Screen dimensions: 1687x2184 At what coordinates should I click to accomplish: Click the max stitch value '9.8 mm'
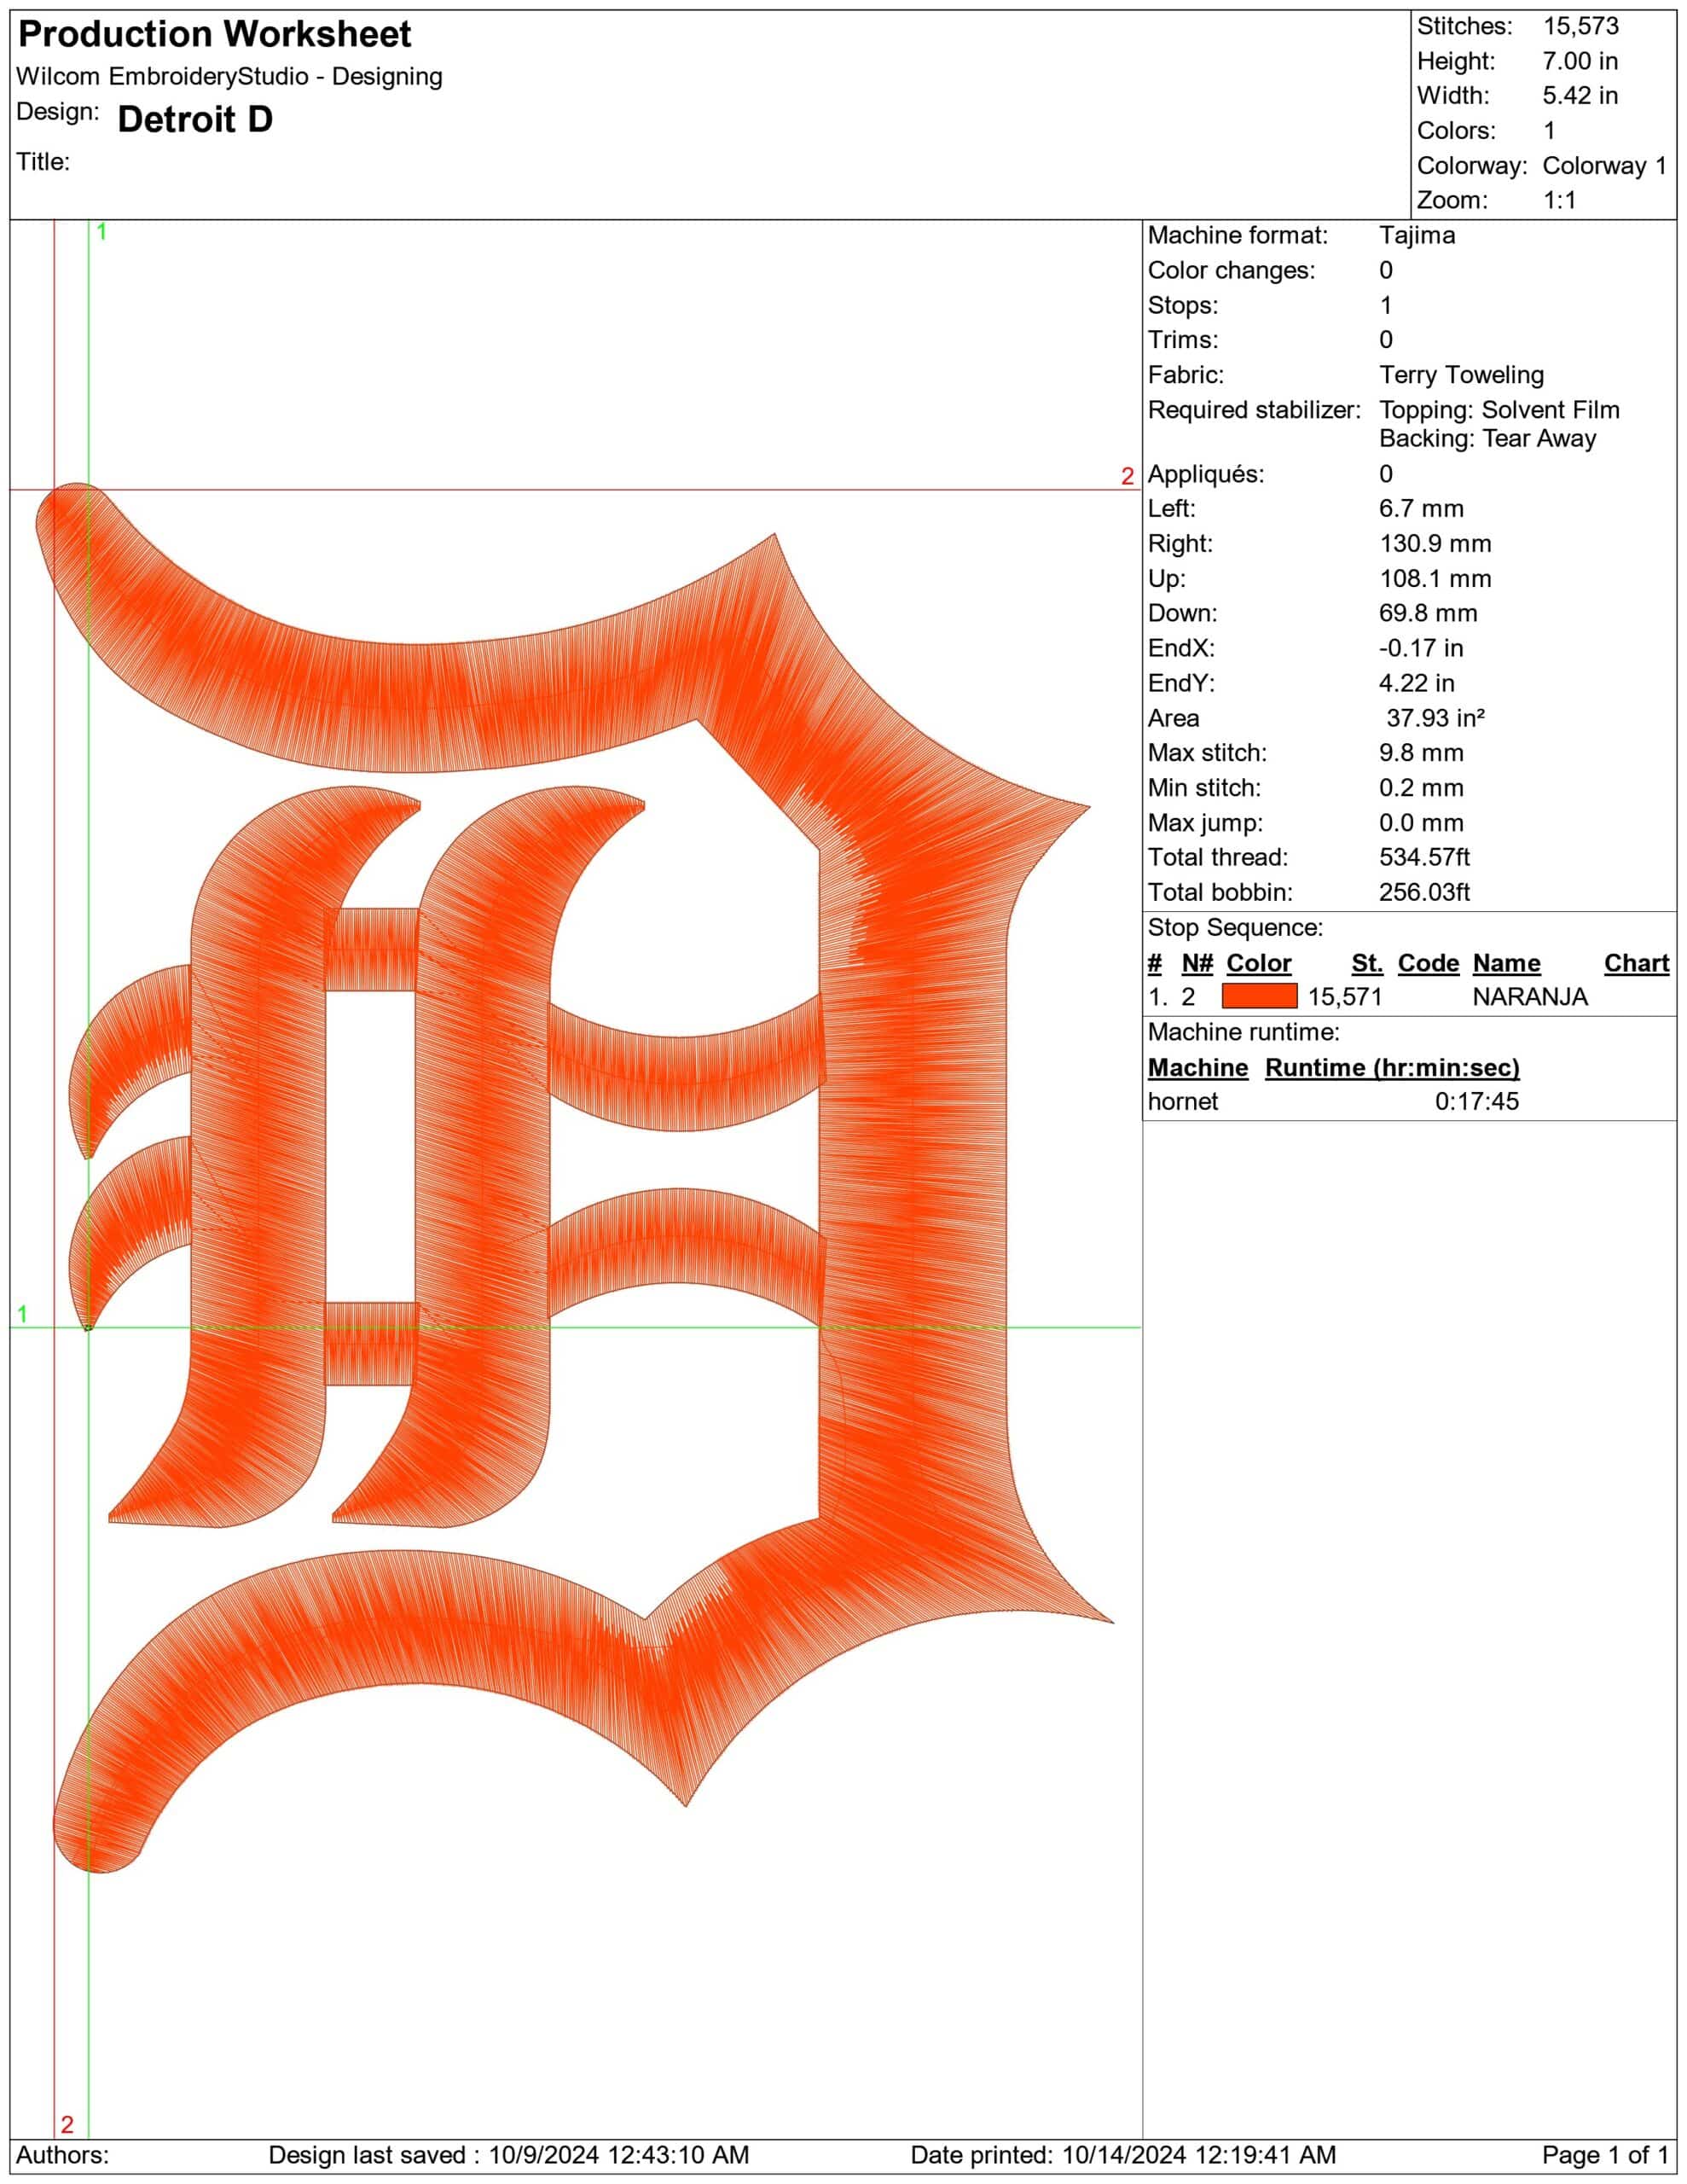coord(1421,753)
